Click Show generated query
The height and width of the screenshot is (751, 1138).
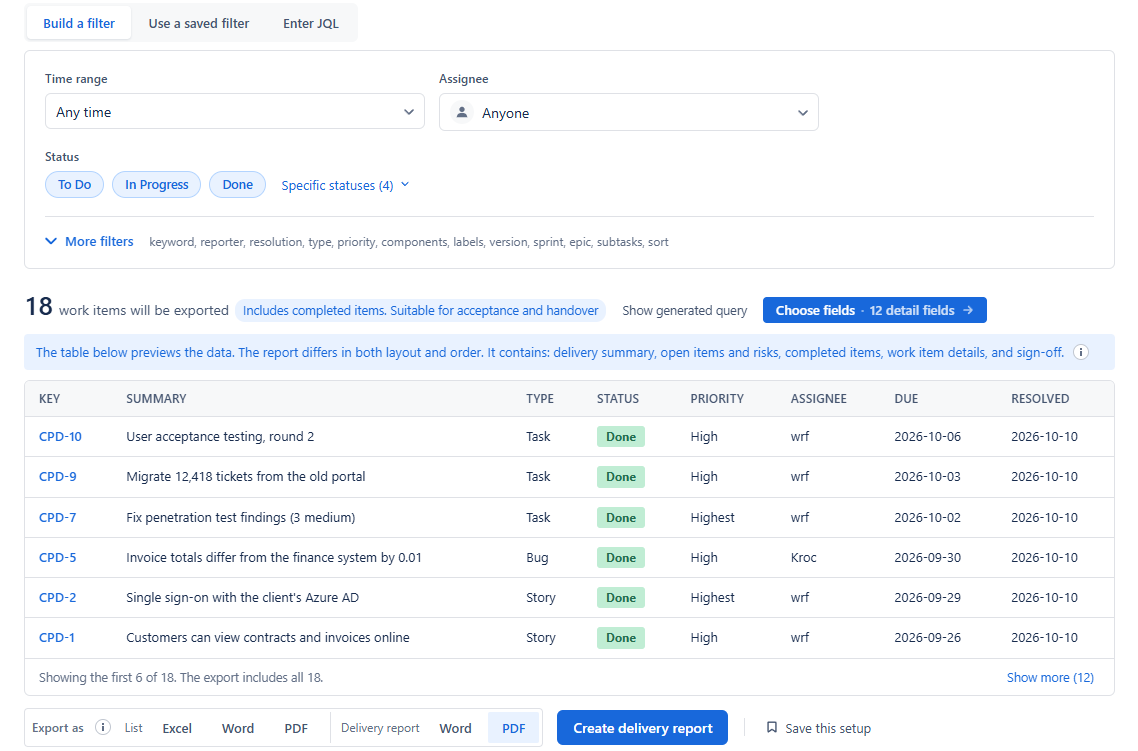click(x=684, y=311)
